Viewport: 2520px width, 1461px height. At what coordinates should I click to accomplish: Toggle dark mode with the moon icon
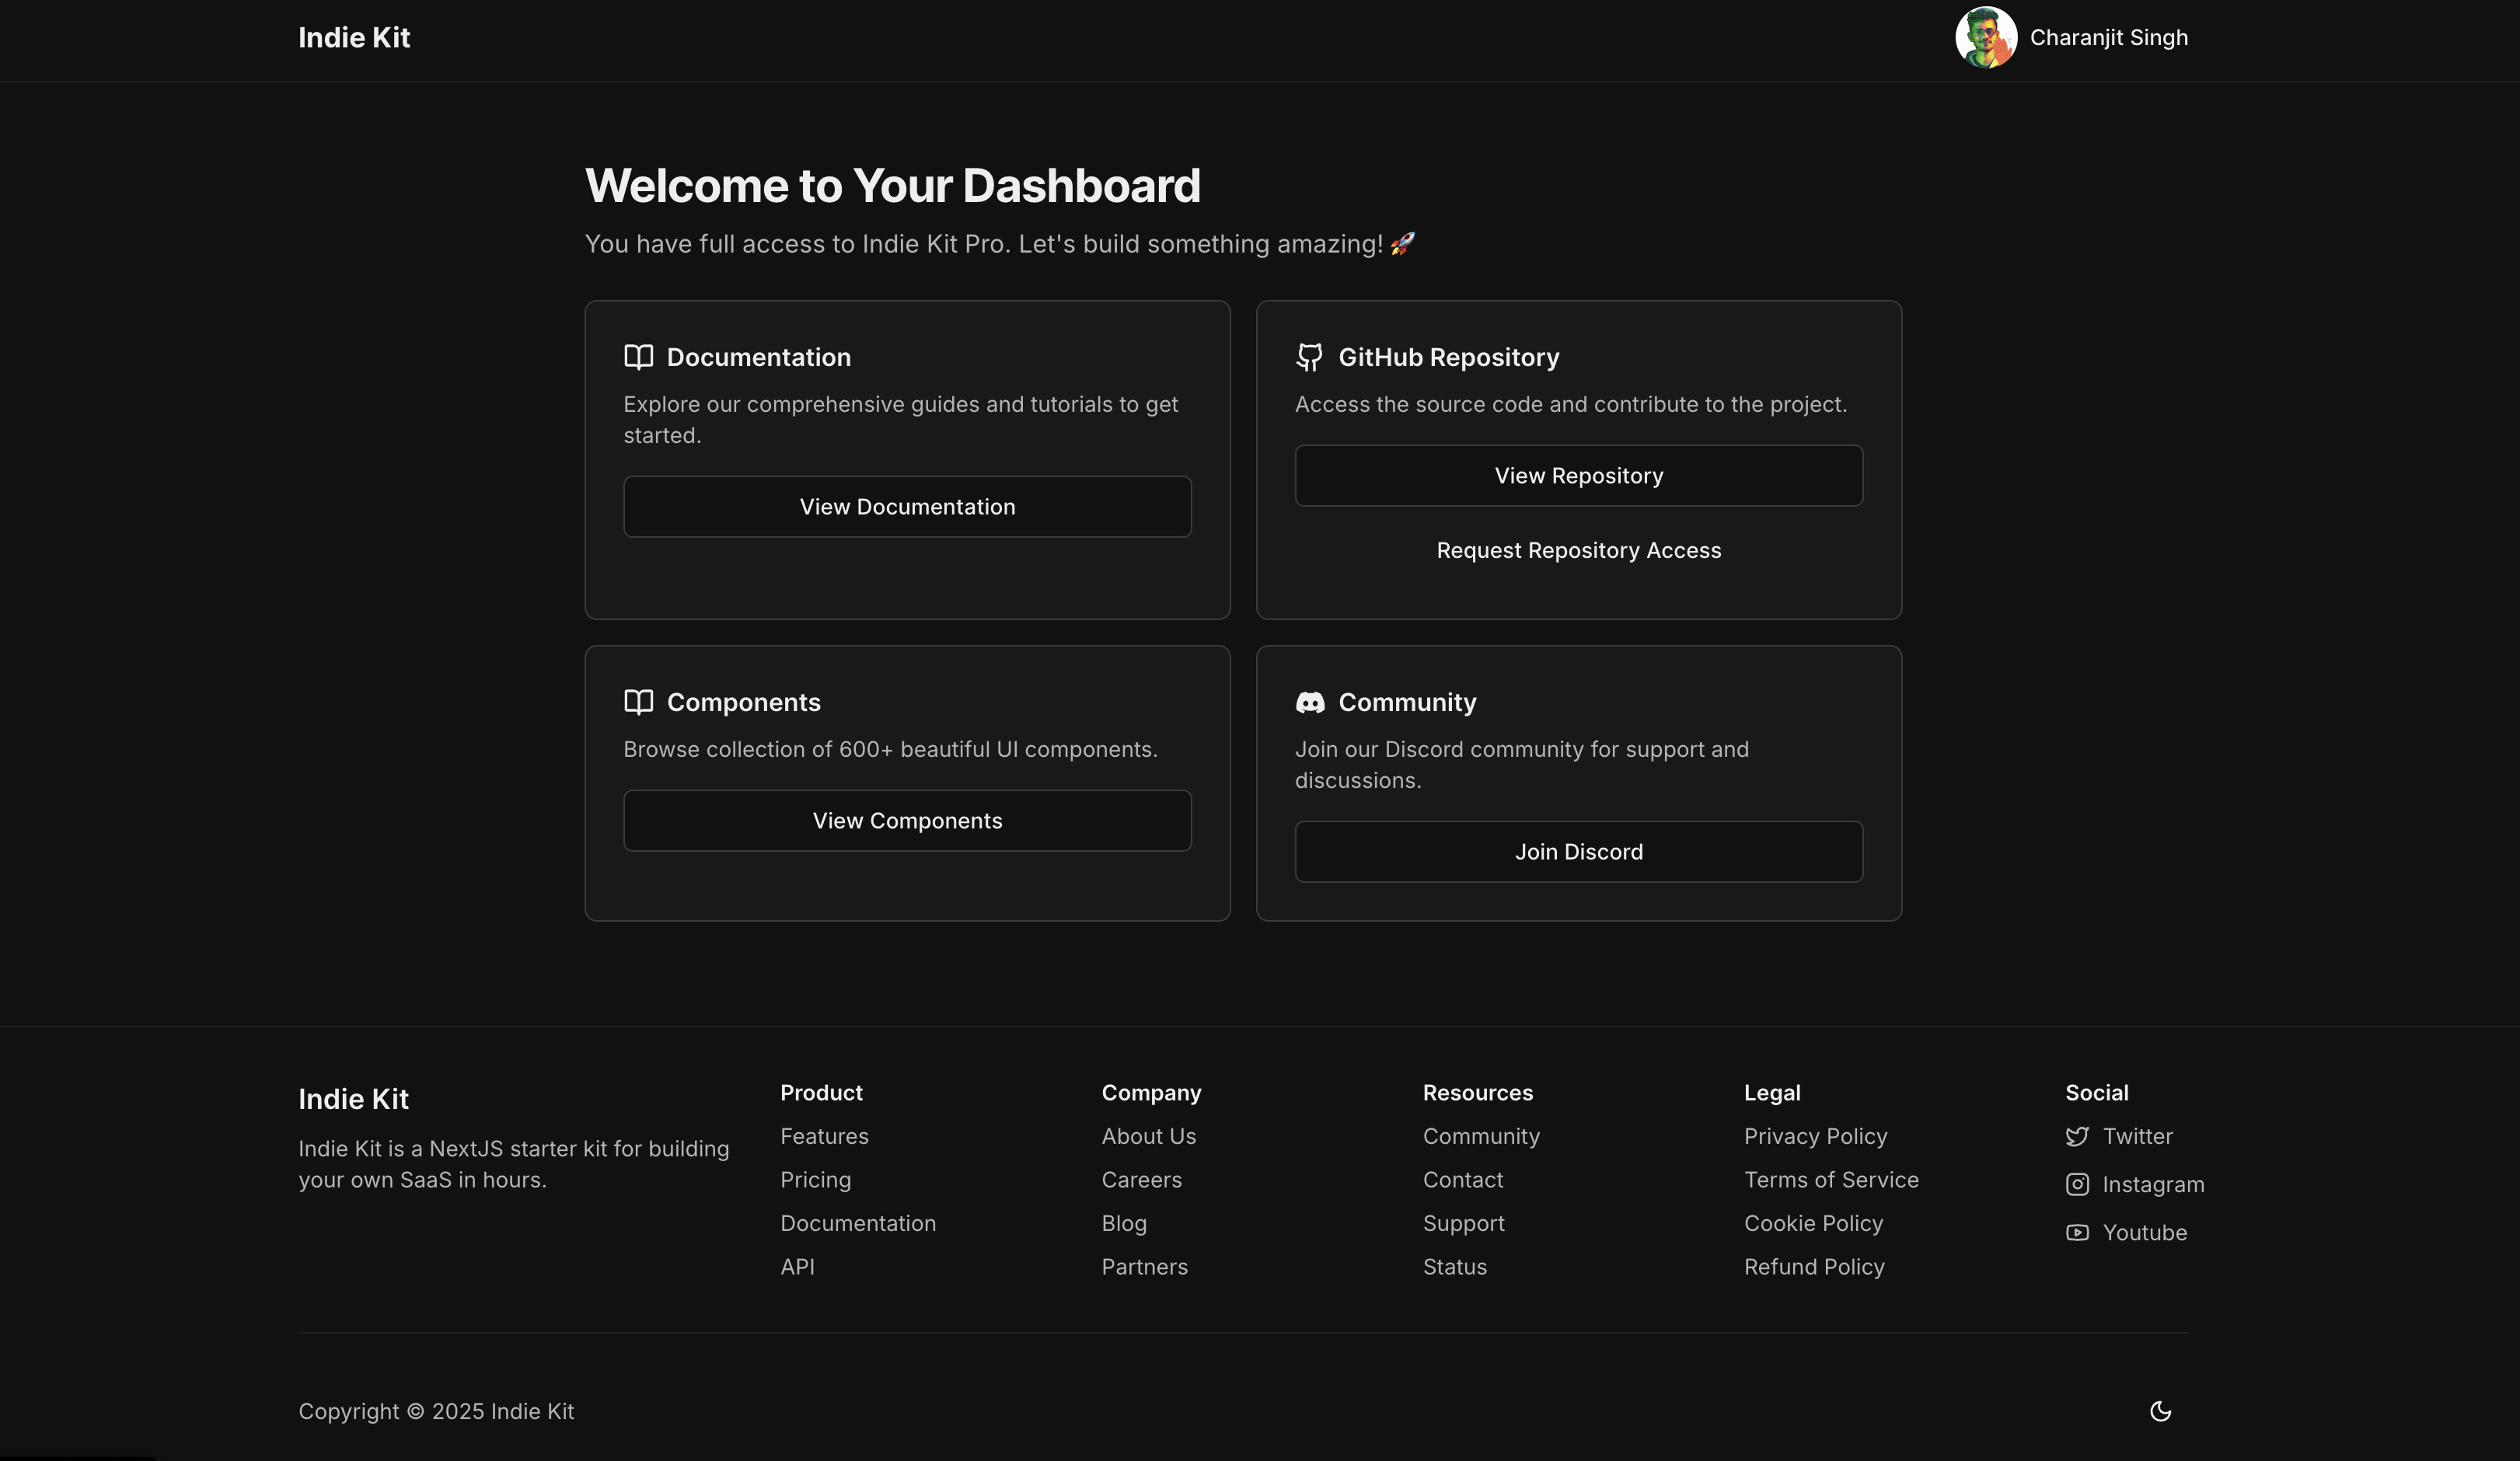[x=2160, y=1411]
